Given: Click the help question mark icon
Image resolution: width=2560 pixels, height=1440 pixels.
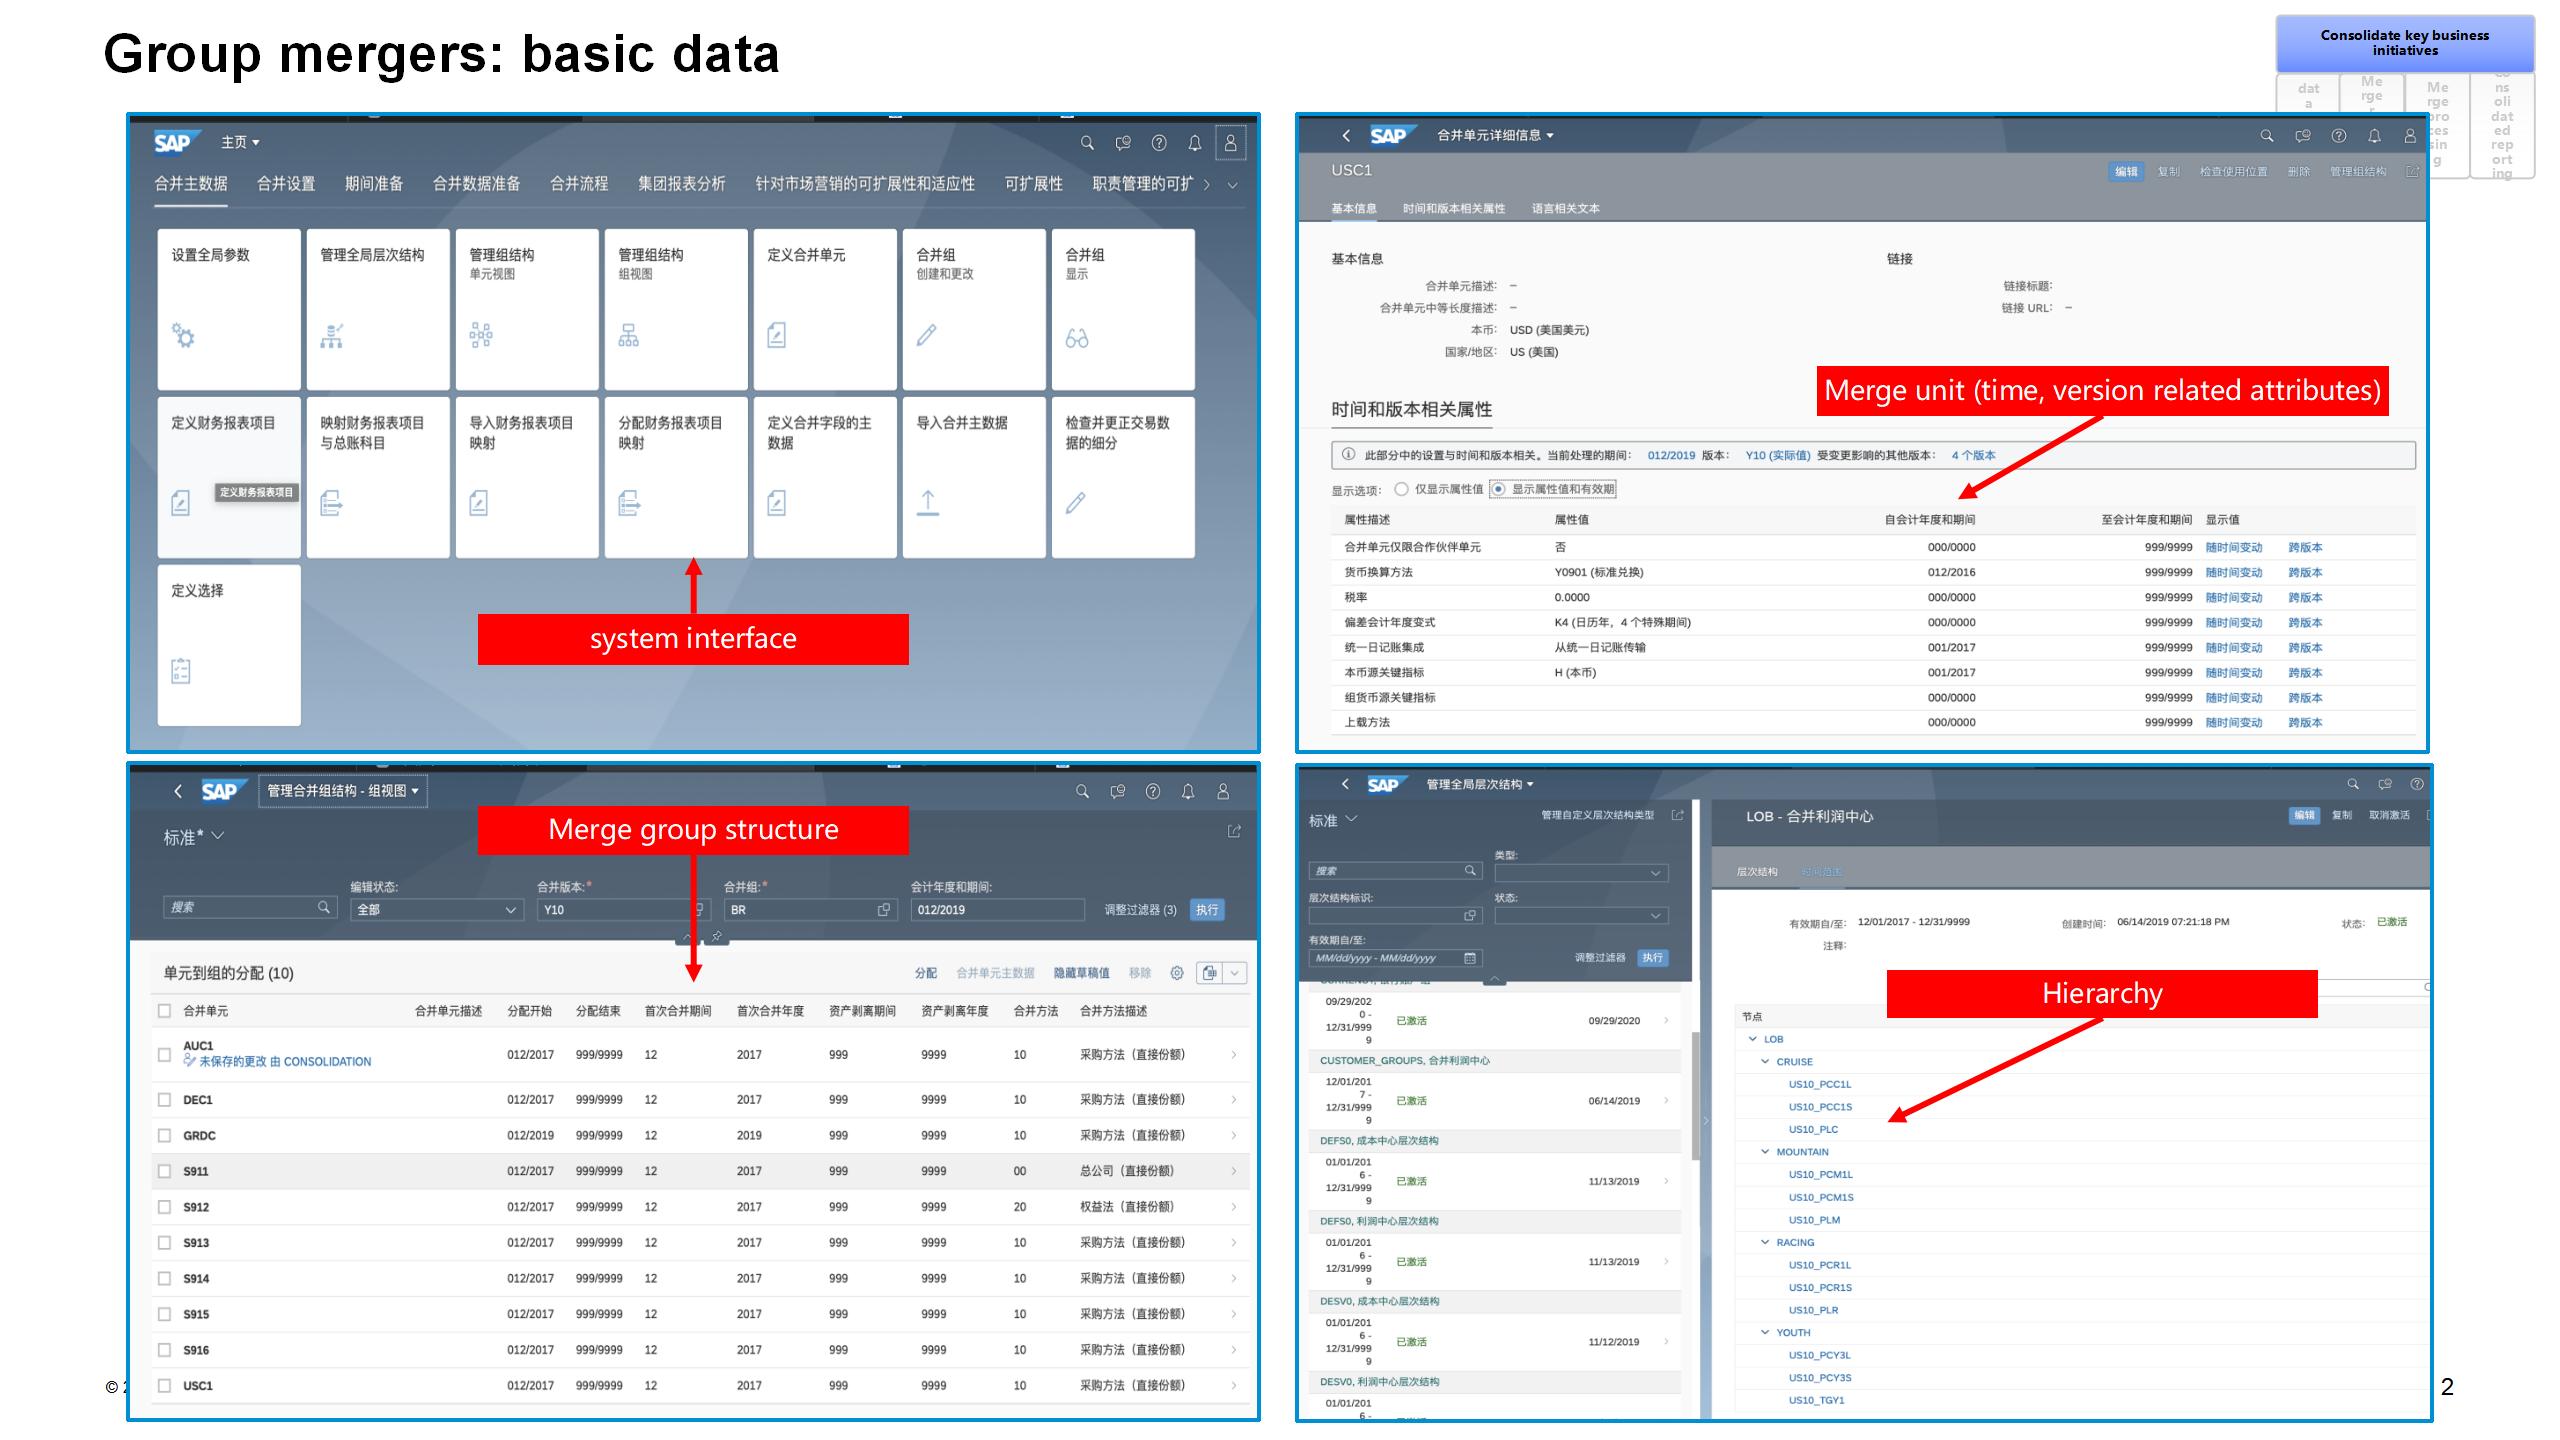Looking at the screenshot, I should pyautogui.click(x=1158, y=144).
